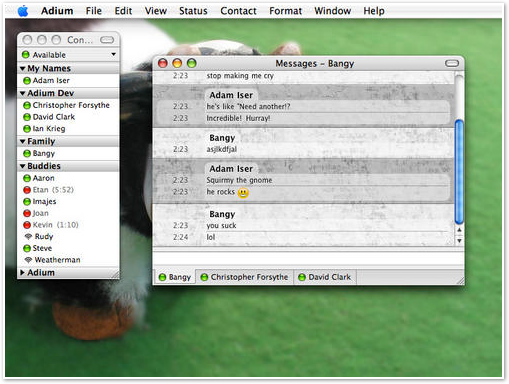Click the chat scroll up arrow
This screenshot has height=384, width=509.
coord(459,230)
